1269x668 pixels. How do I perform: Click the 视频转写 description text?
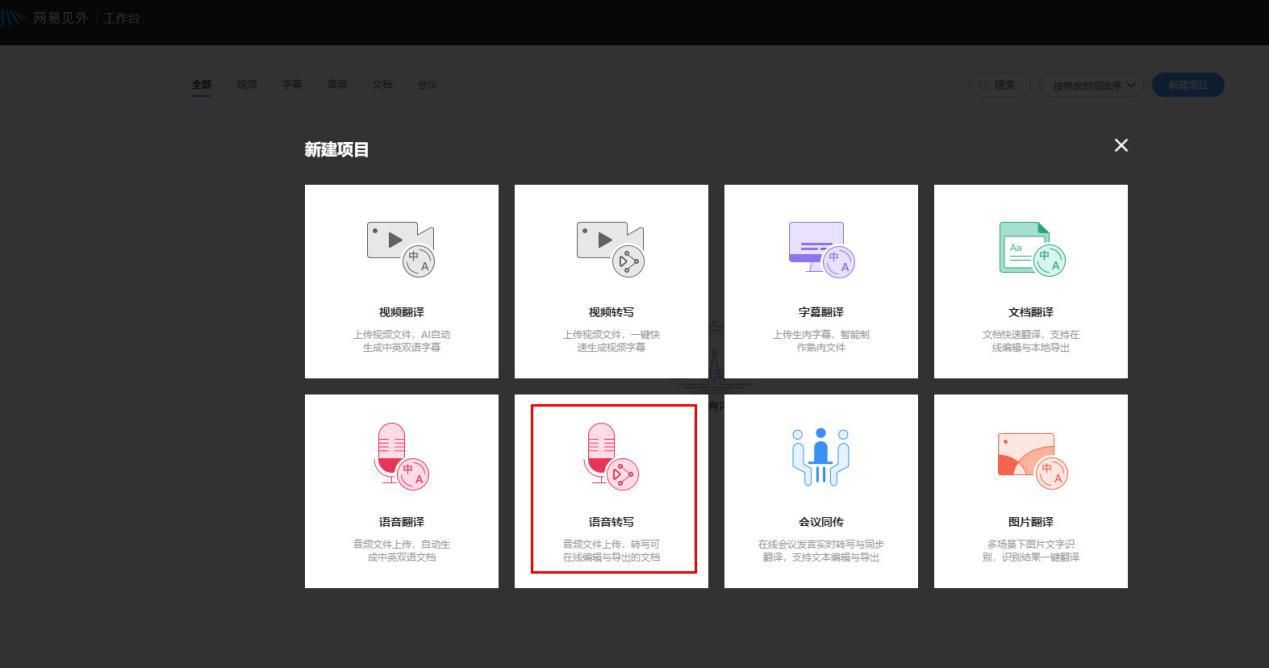[611, 340]
